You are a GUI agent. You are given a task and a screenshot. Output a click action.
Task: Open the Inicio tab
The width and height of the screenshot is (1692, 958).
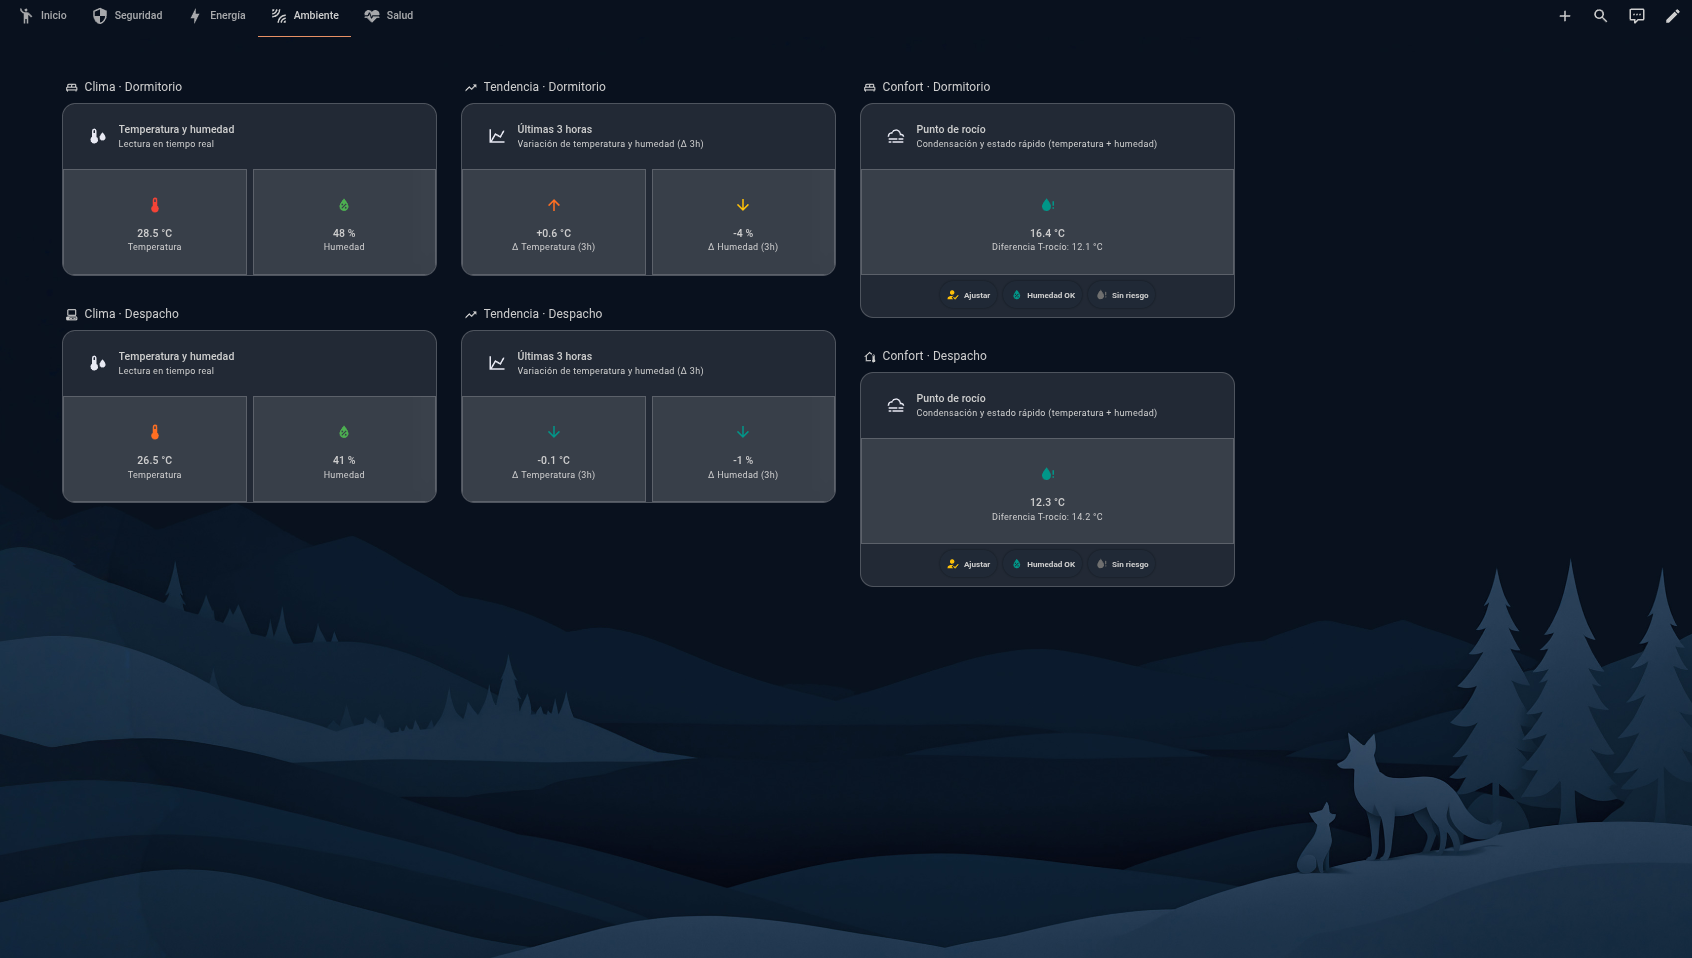[43, 16]
